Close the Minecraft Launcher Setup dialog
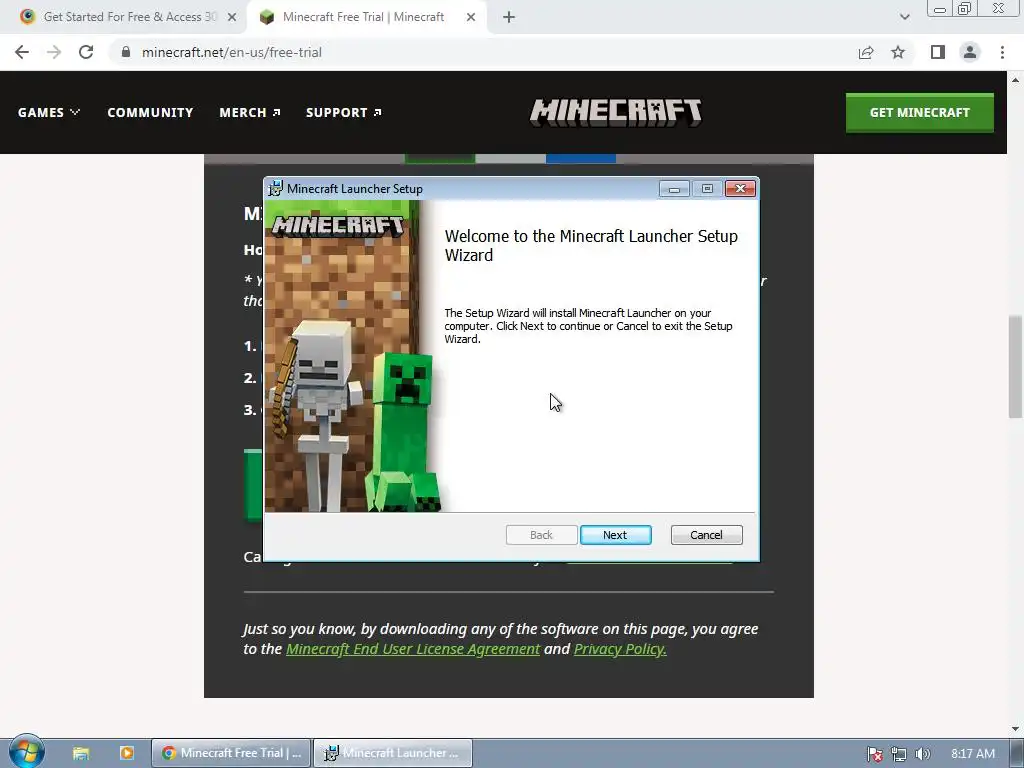The image size is (1024, 768). pyautogui.click(x=740, y=189)
